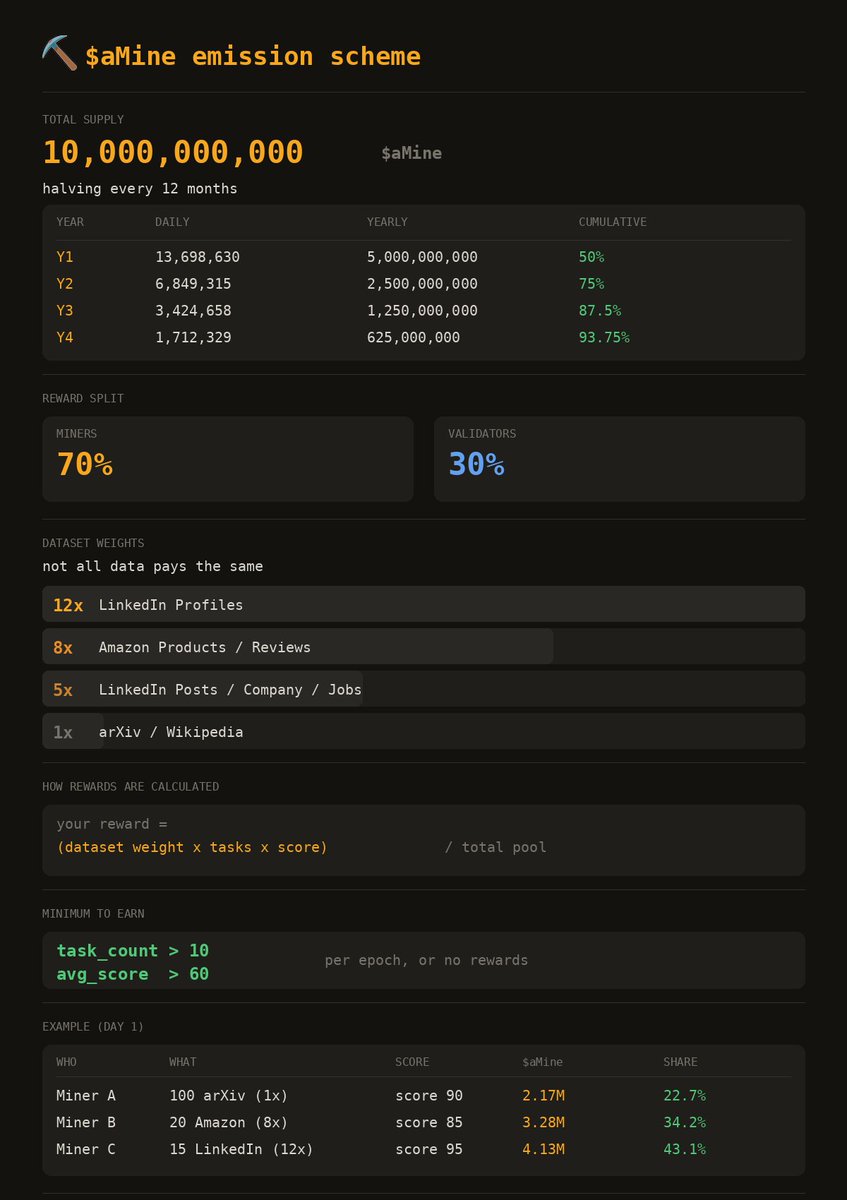Click daily value 3,424,658
Screen dimensions: 847x1200
tap(193, 311)
